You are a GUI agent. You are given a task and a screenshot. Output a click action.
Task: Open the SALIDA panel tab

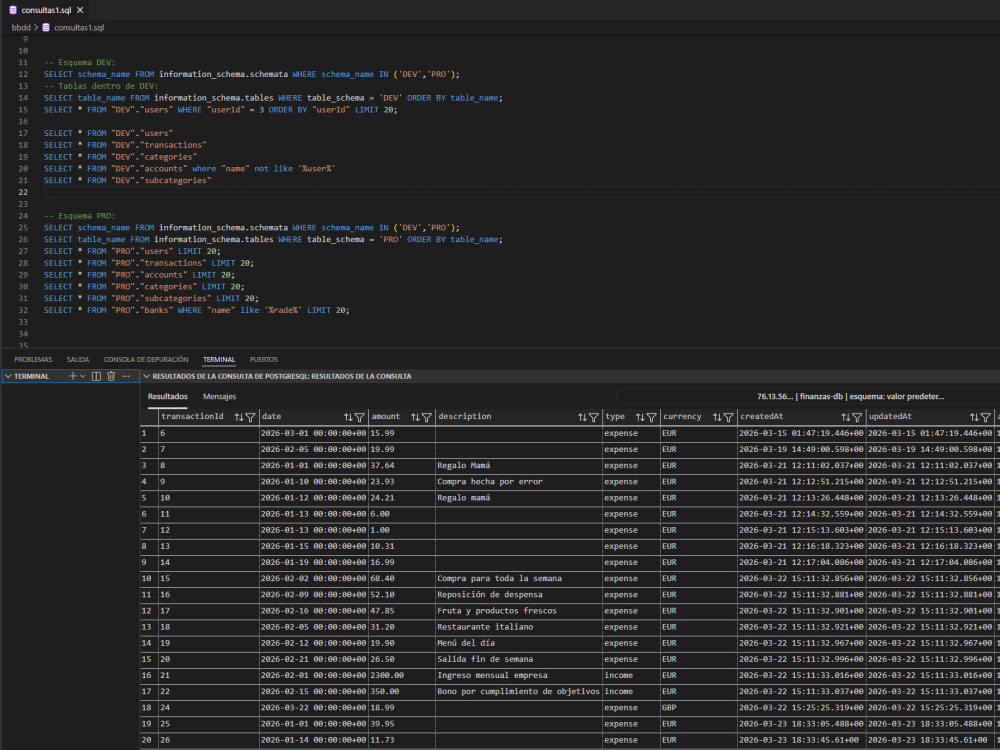pos(78,360)
